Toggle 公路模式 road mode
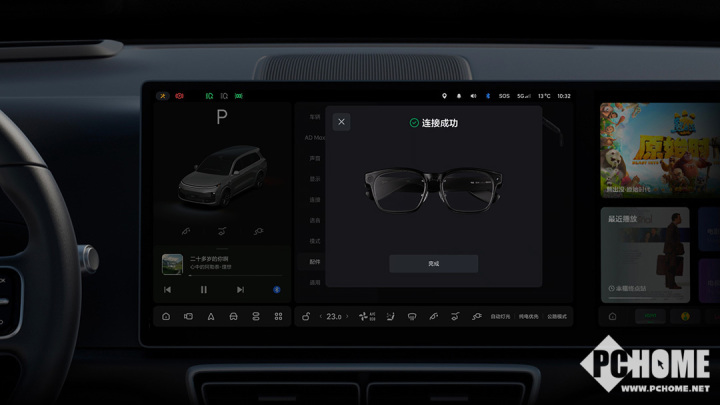The image size is (720, 405). point(557,317)
